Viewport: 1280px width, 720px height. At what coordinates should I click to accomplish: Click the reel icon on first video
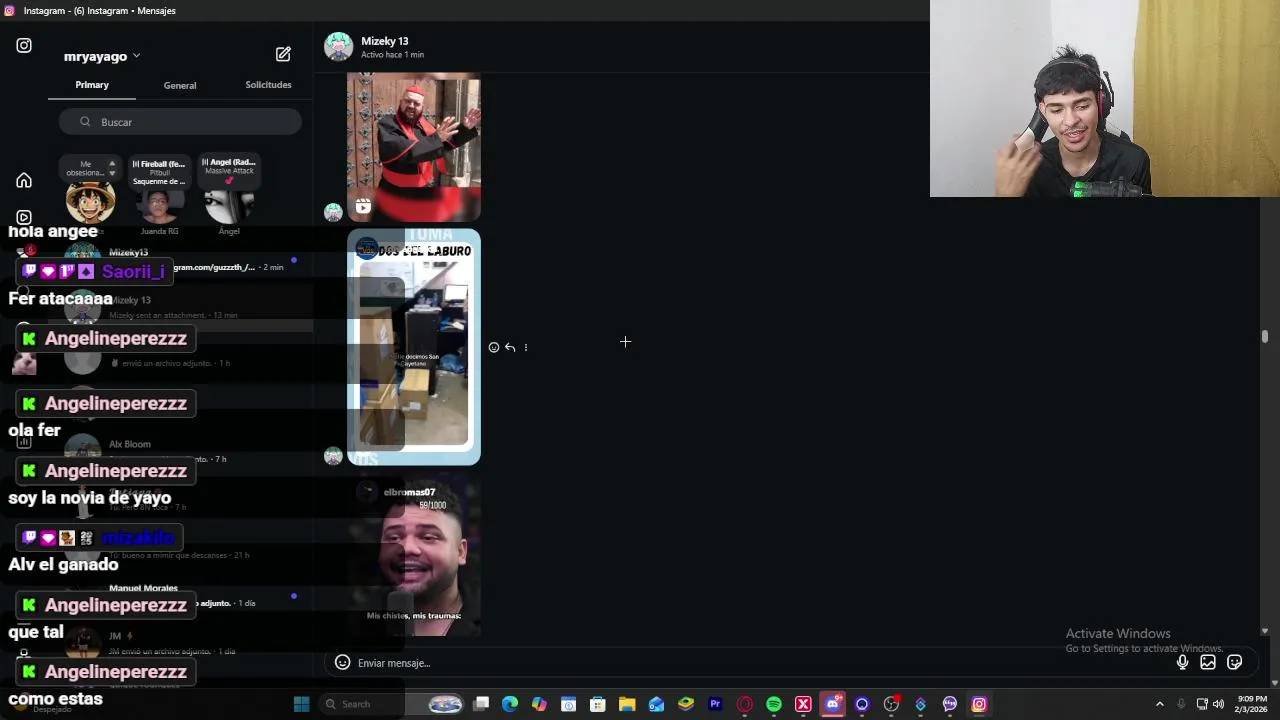(x=363, y=207)
